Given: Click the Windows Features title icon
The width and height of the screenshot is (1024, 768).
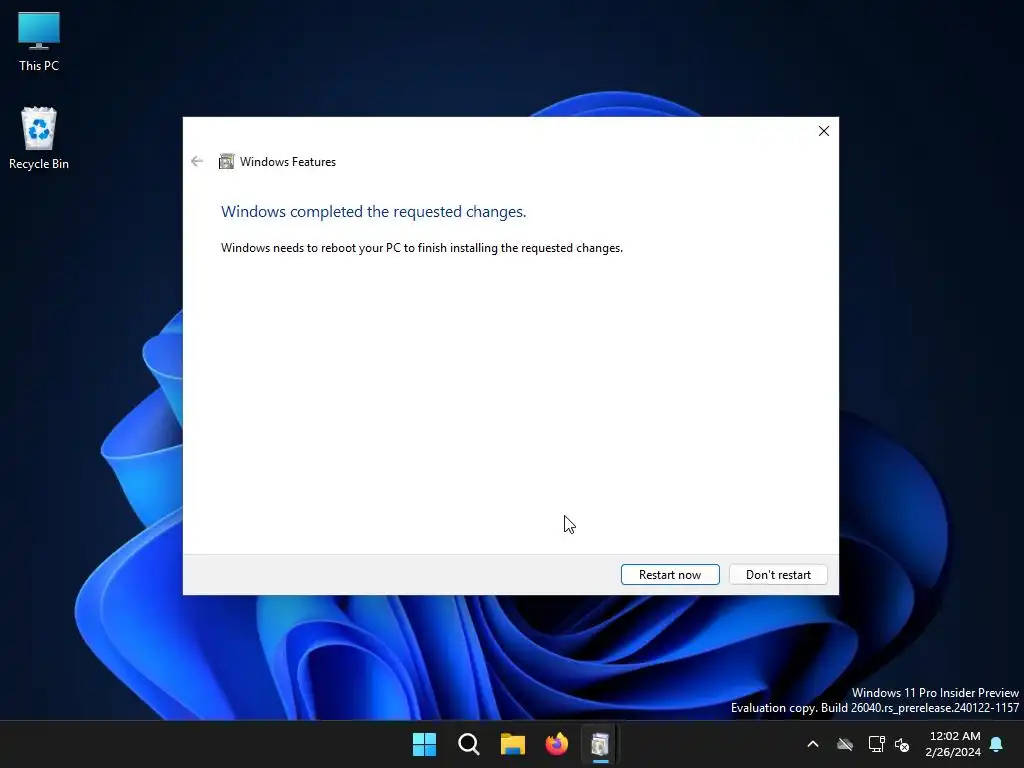Looking at the screenshot, I should point(227,161).
